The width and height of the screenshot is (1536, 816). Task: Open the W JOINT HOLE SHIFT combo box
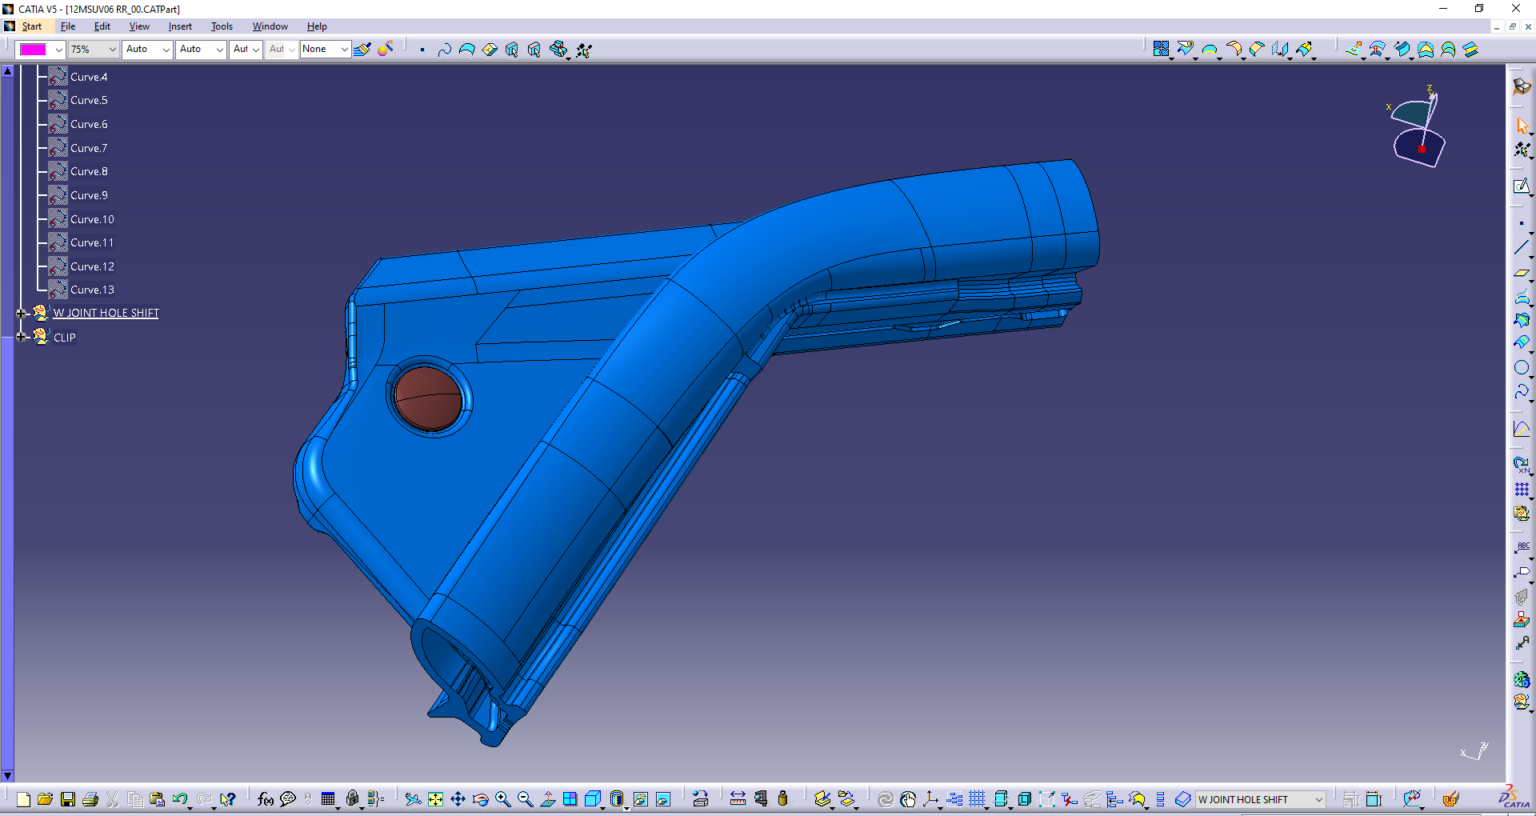tap(1260, 799)
